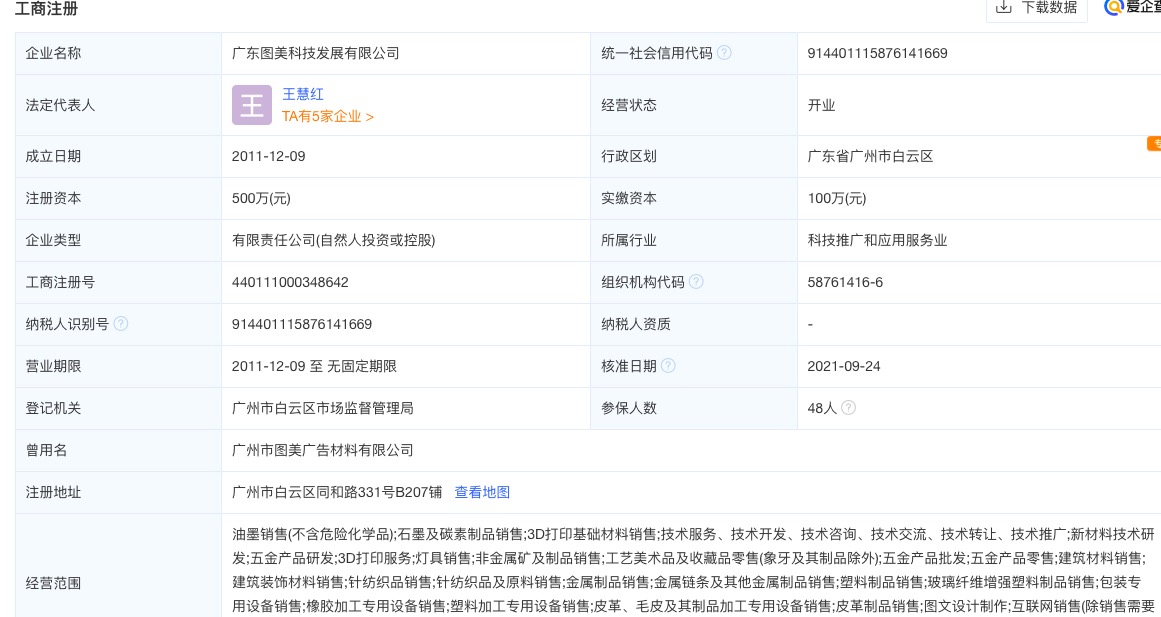Click help icon beside 纳税人识别号
The image size is (1161, 617).
coord(121,324)
